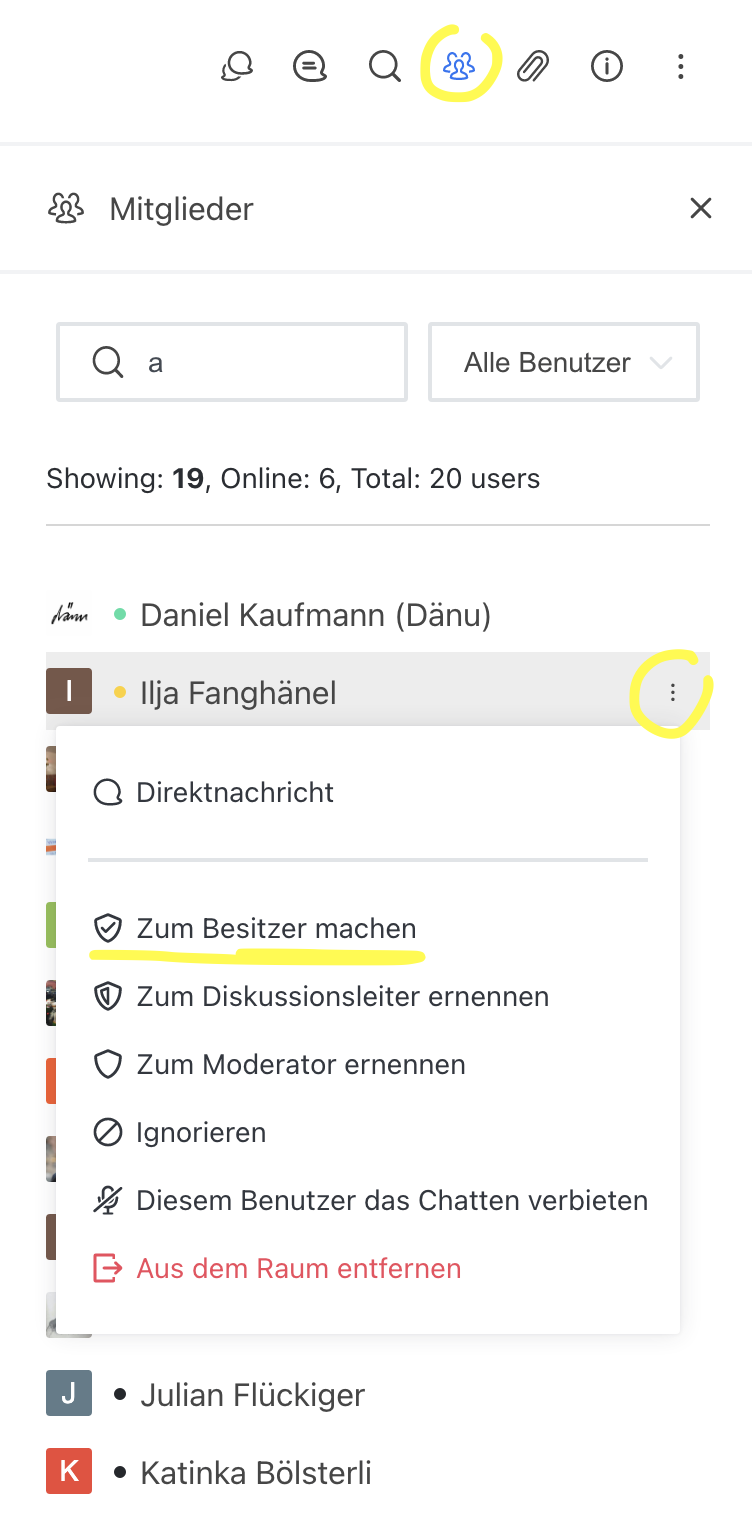The width and height of the screenshot is (752, 1518).
Task: Choose Zum Besitzer machen
Action: click(x=276, y=929)
